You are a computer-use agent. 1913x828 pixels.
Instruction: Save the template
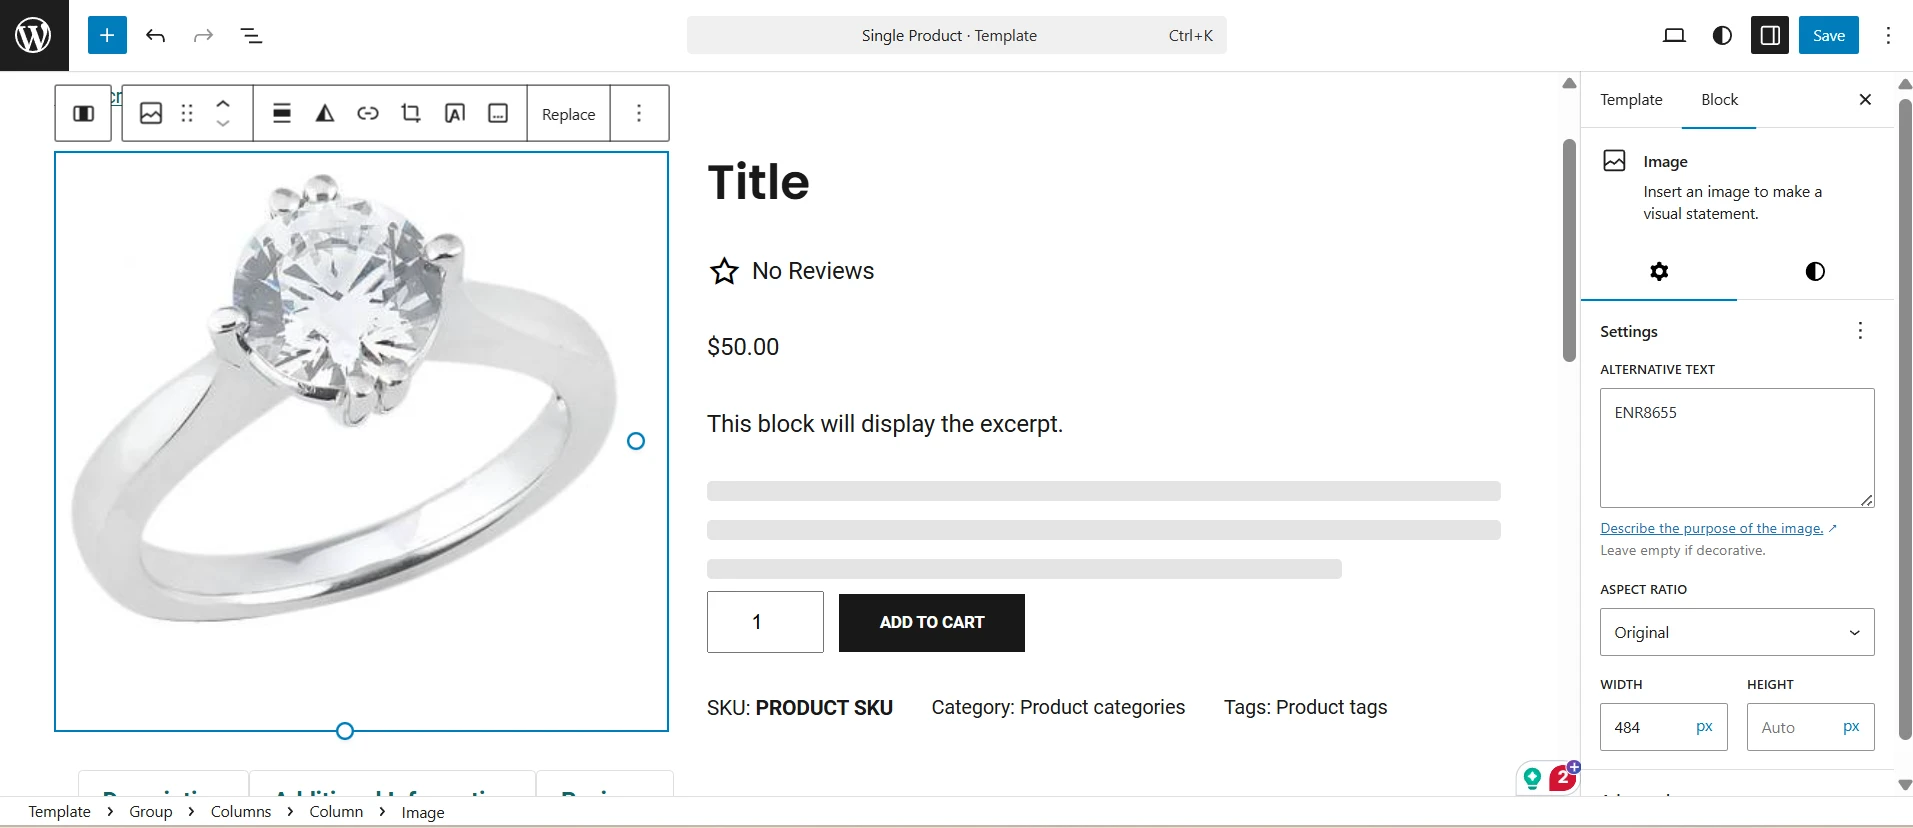pyautogui.click(x=1829, y=35)
